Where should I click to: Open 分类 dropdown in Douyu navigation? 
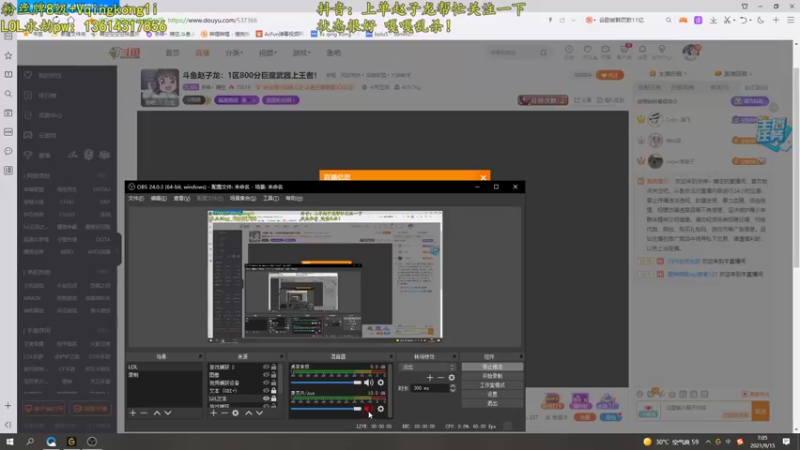click(x=234, y=53)
